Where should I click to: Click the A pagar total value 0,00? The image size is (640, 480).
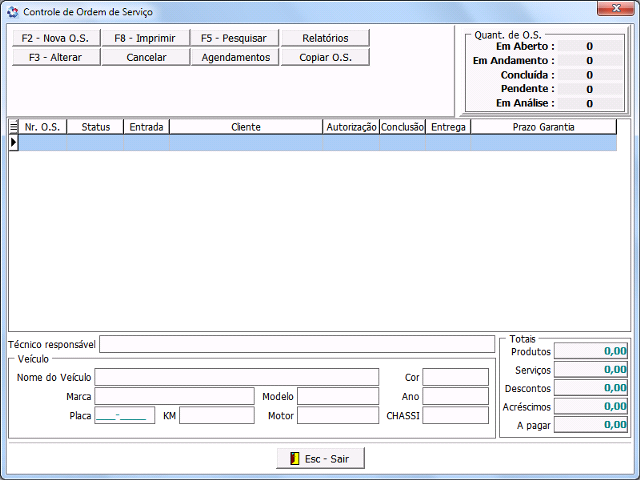(x=591, y=424)
